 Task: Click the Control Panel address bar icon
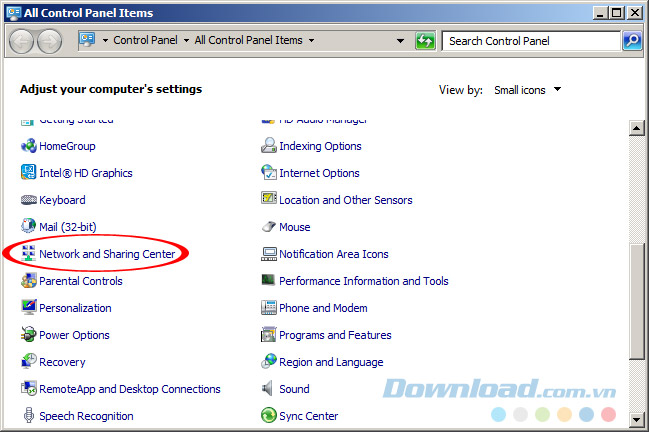coord(87,40)
